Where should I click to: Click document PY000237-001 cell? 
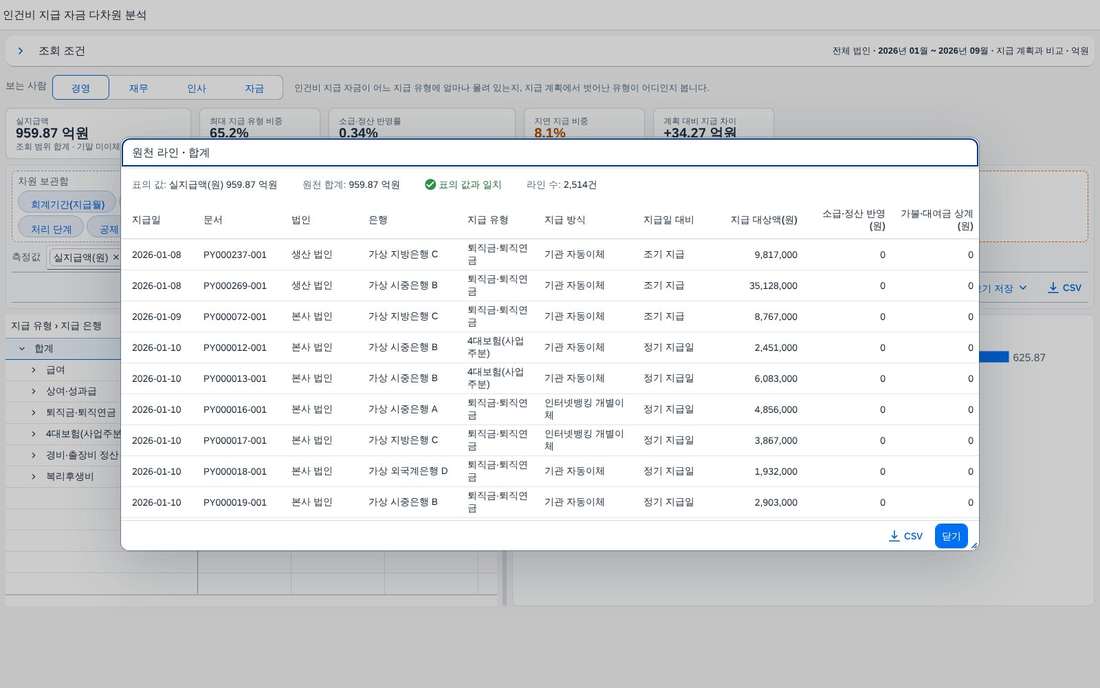[x=235, y=255]
